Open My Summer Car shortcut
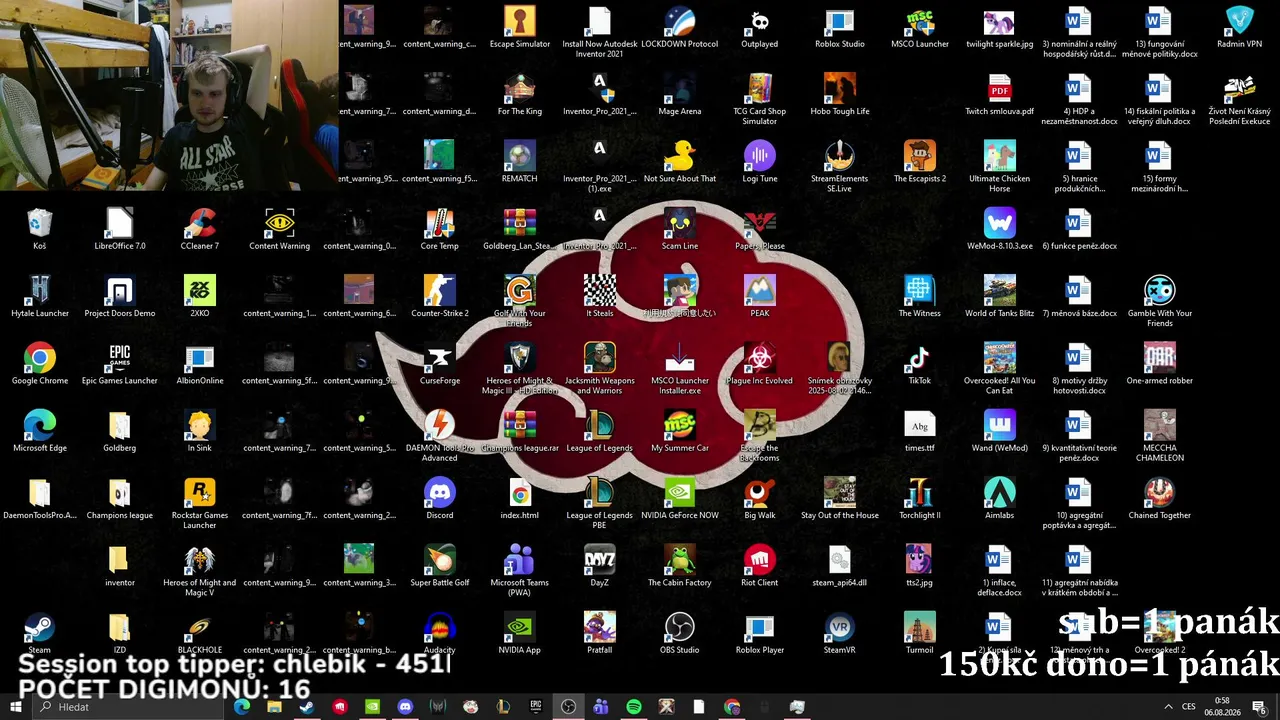1280x720 pixels. [680, 424]
